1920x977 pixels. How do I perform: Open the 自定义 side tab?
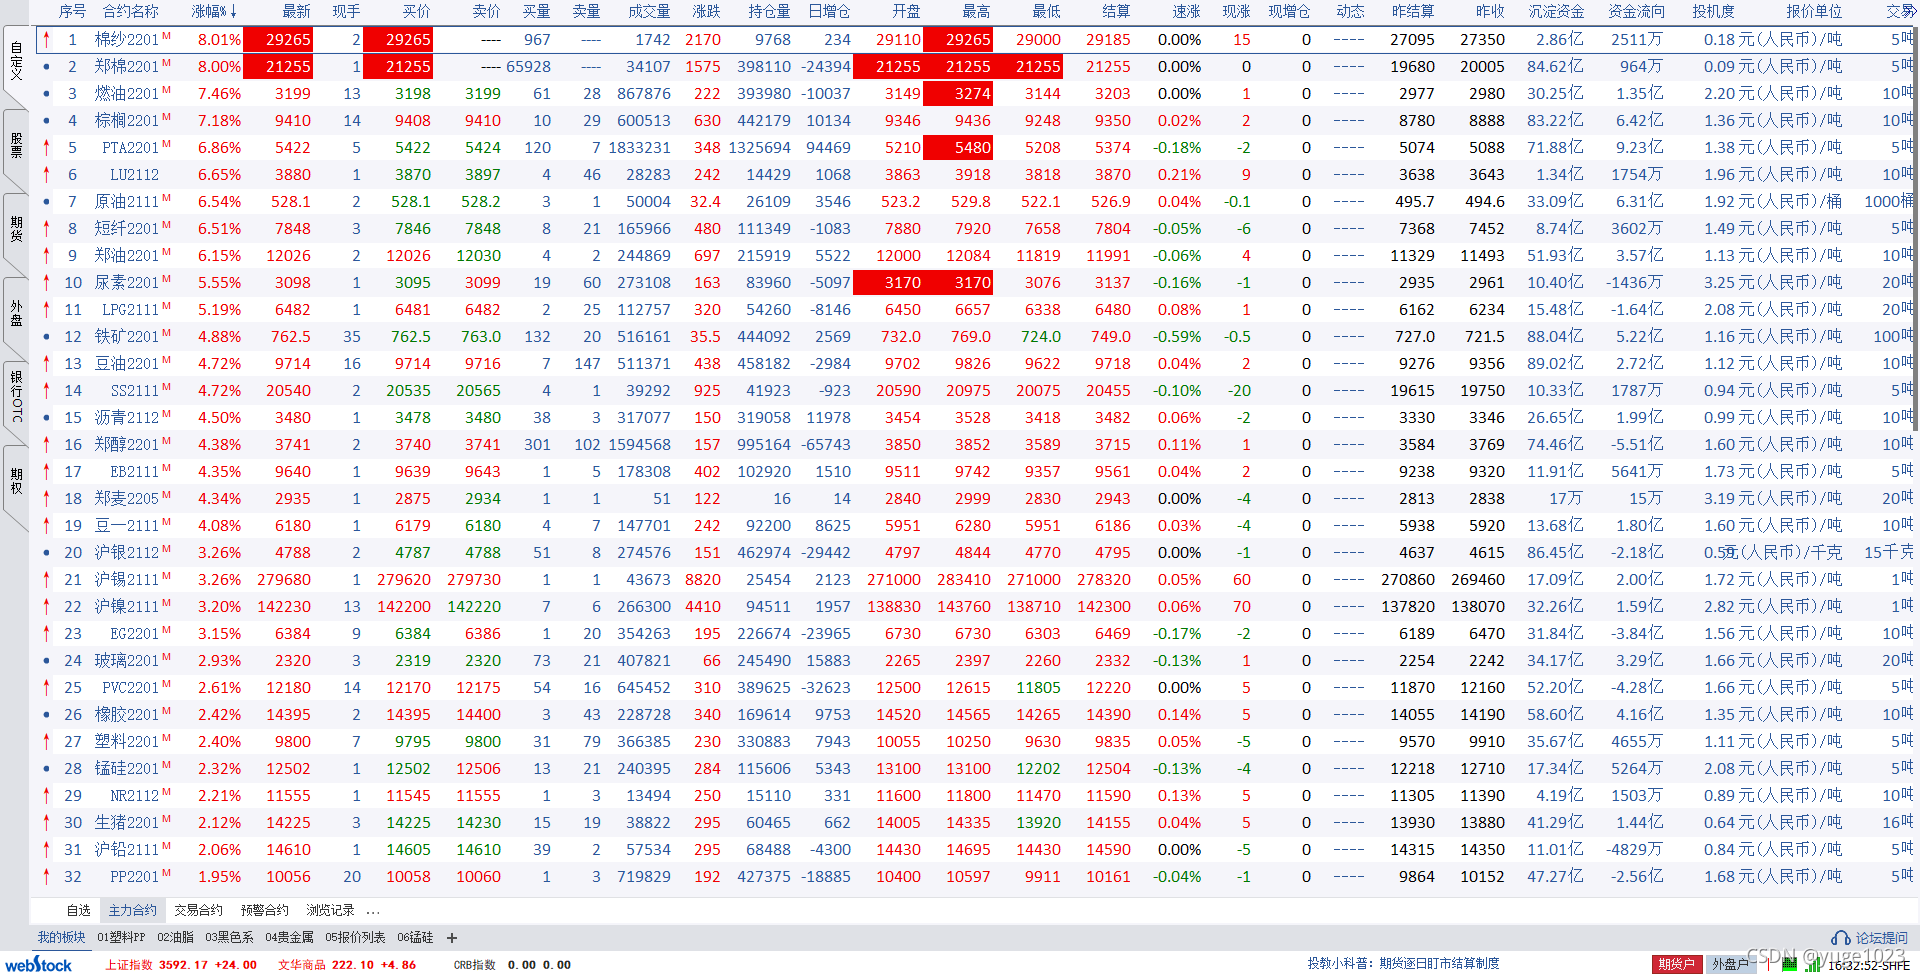coord(16,62)
